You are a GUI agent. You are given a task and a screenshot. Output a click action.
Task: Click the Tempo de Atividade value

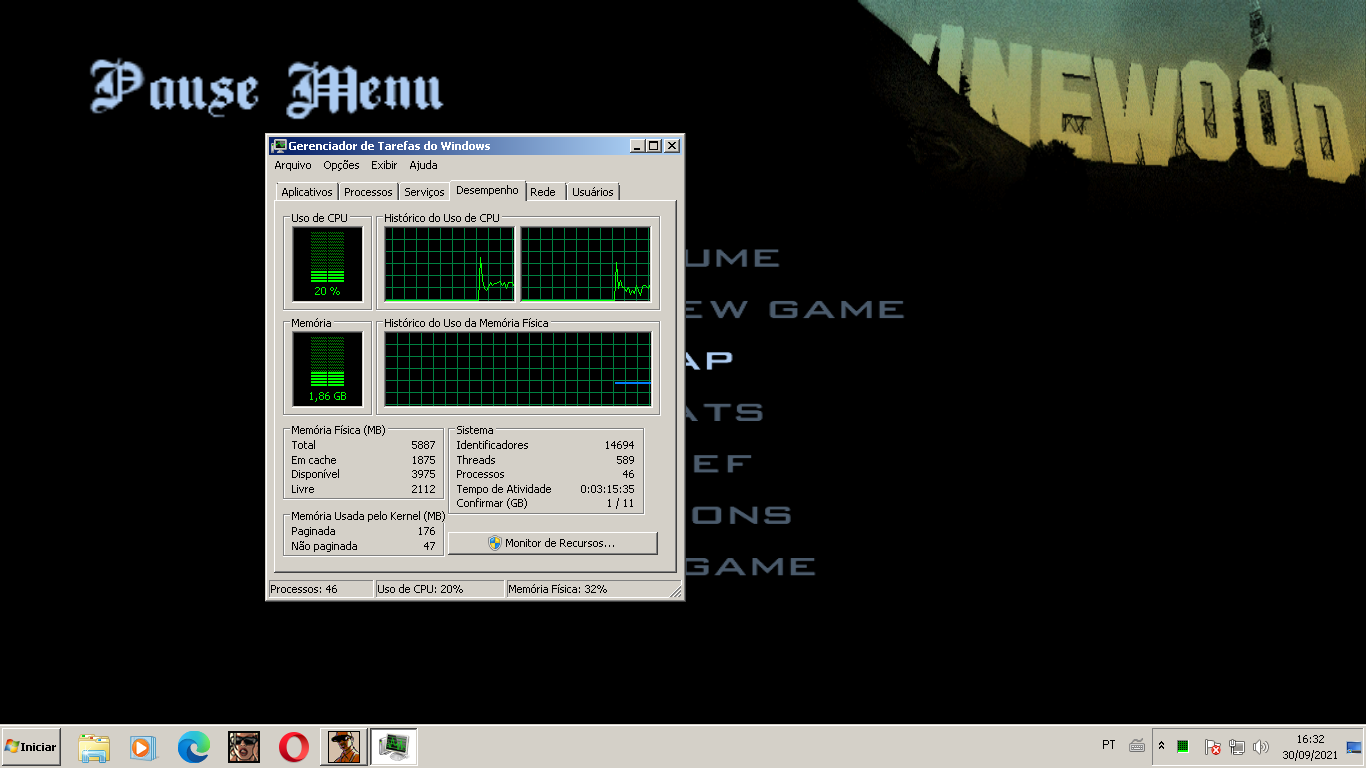click(607, 489)
